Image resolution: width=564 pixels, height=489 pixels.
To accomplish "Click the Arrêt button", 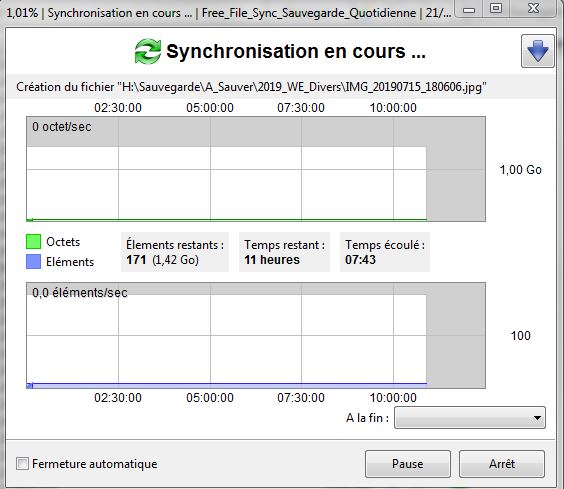I will tap(502, 463).
